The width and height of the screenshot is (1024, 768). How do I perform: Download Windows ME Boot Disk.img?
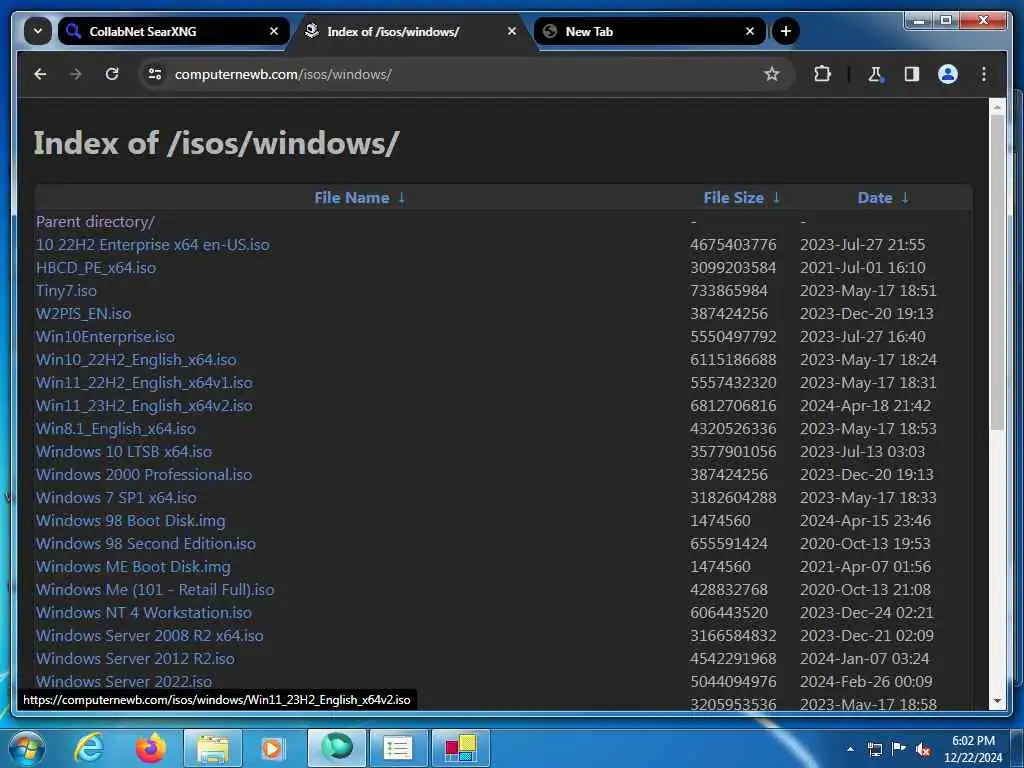tap(133, 567)
